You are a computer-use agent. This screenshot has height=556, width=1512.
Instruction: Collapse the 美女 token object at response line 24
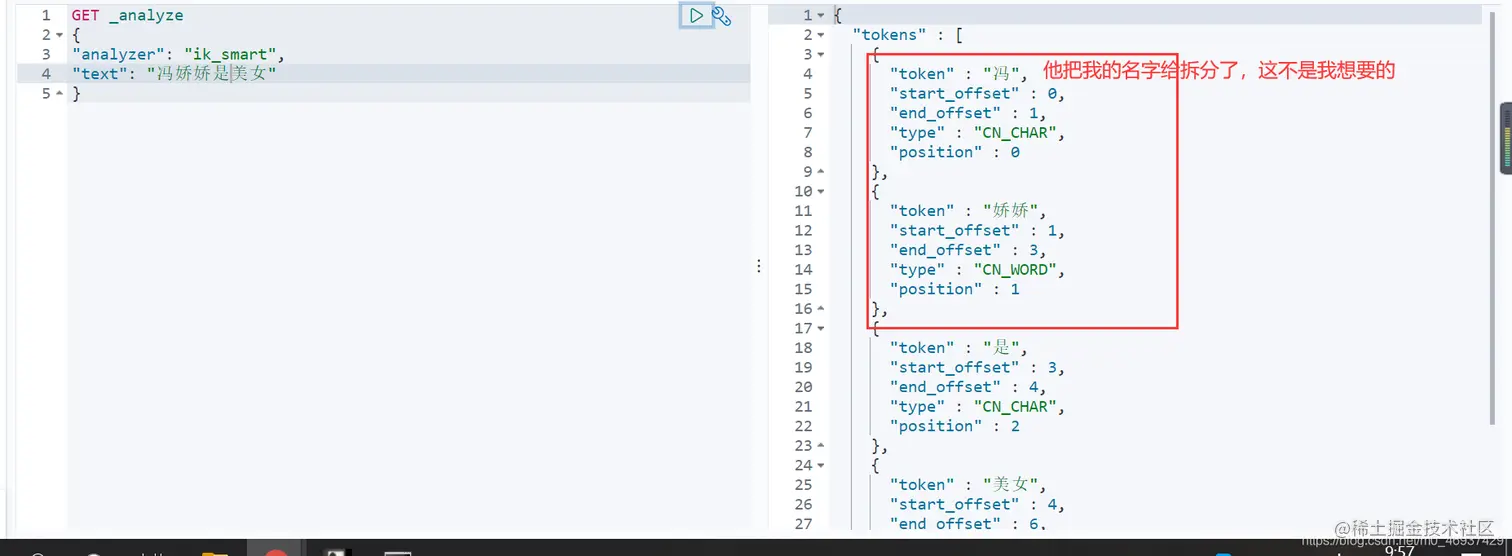click(821, 465)
